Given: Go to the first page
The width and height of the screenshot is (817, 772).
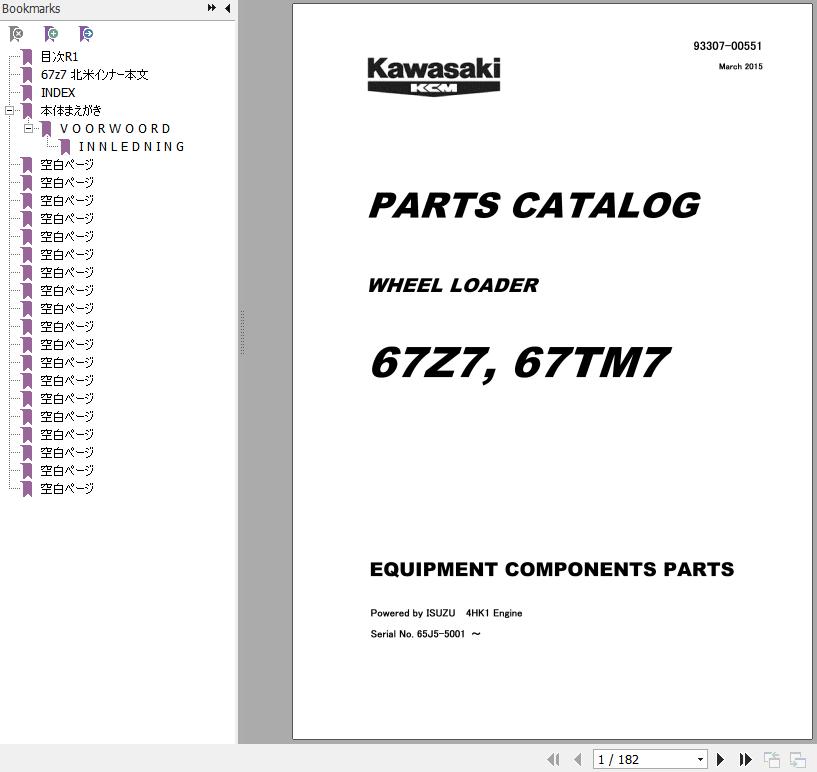Looking at the screenshot, I should [554, 759].
